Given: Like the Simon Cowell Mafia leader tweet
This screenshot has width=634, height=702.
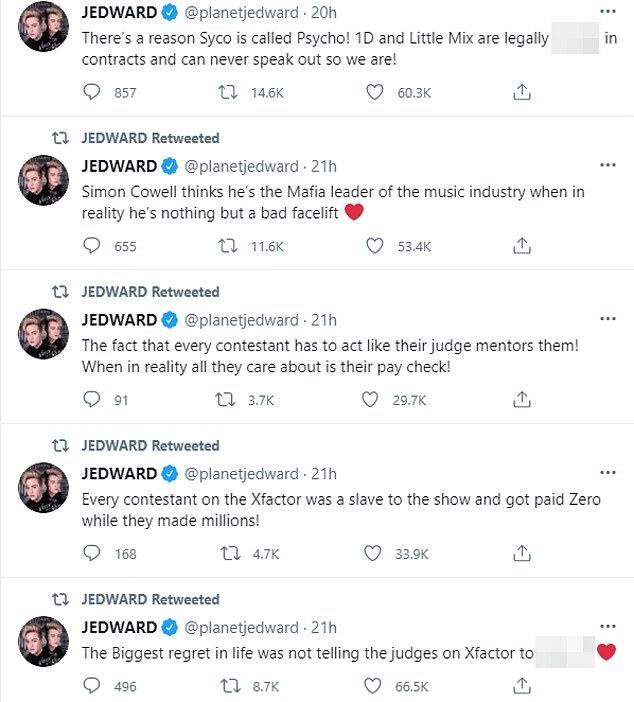Looking at the screenshot, I should pyautogui.click(x=375, y=246).
